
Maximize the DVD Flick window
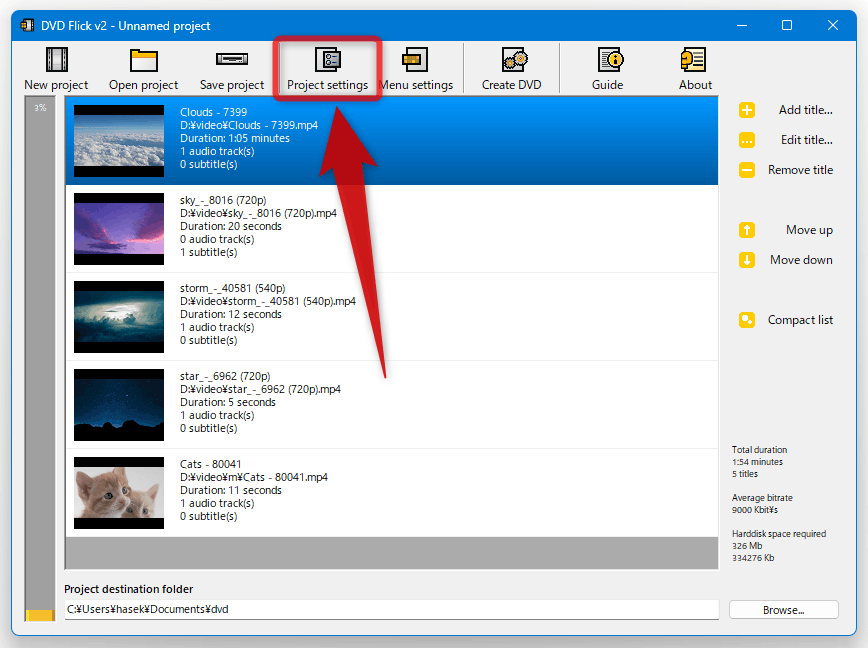[x=787, y=25]
